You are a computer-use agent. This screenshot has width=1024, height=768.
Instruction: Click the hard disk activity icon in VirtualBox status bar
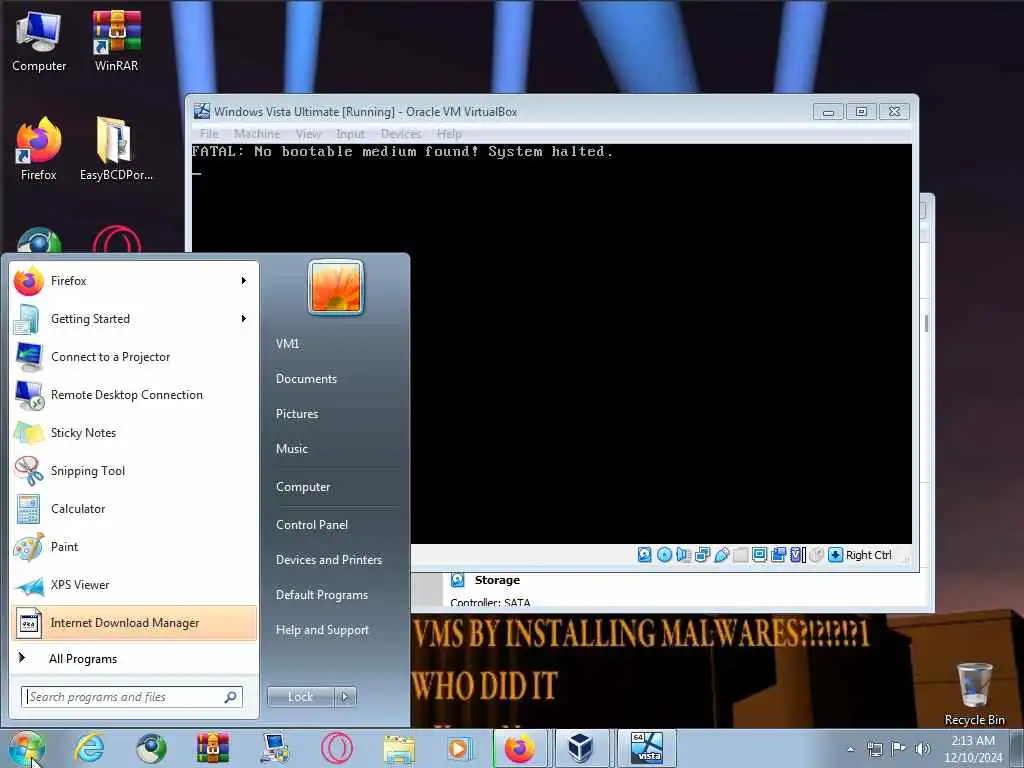pyautogui.click(x=645, y=555)
